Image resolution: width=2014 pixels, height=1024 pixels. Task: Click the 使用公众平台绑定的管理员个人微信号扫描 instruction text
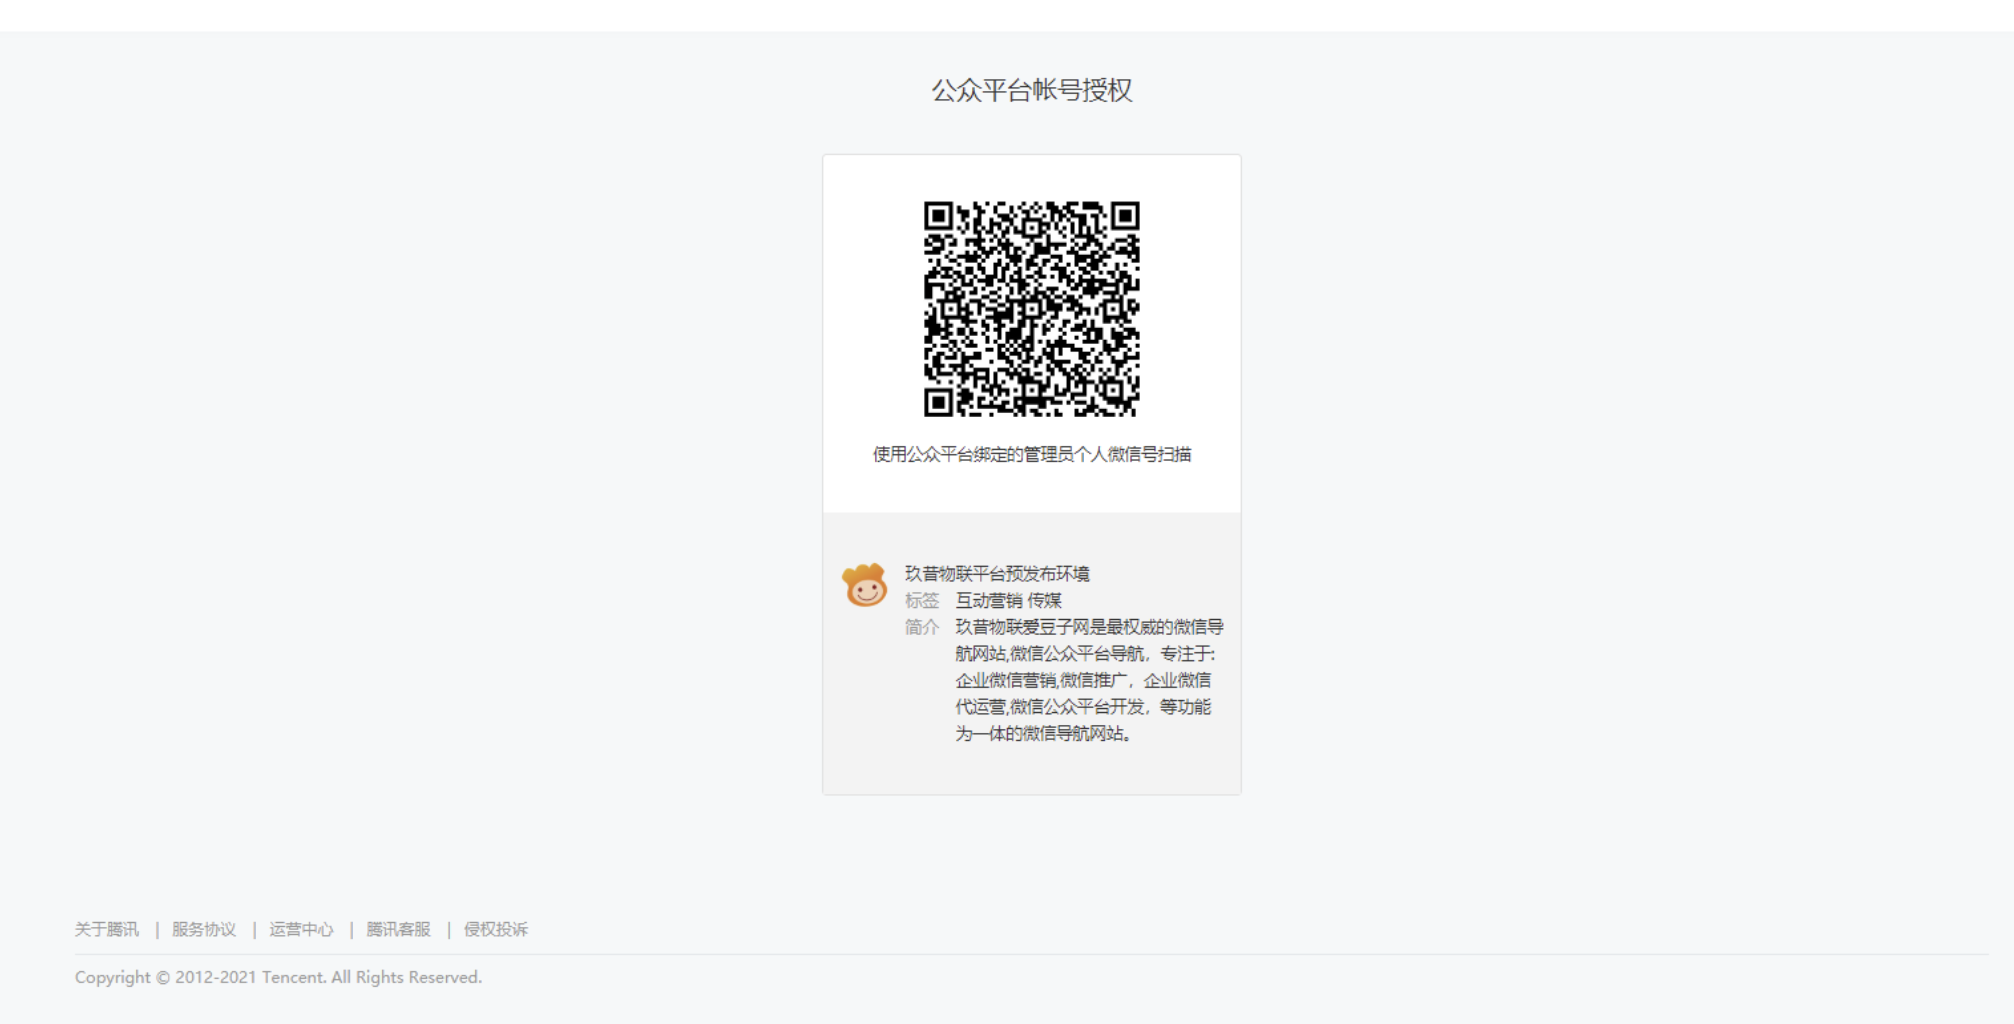pos(1032,454)
